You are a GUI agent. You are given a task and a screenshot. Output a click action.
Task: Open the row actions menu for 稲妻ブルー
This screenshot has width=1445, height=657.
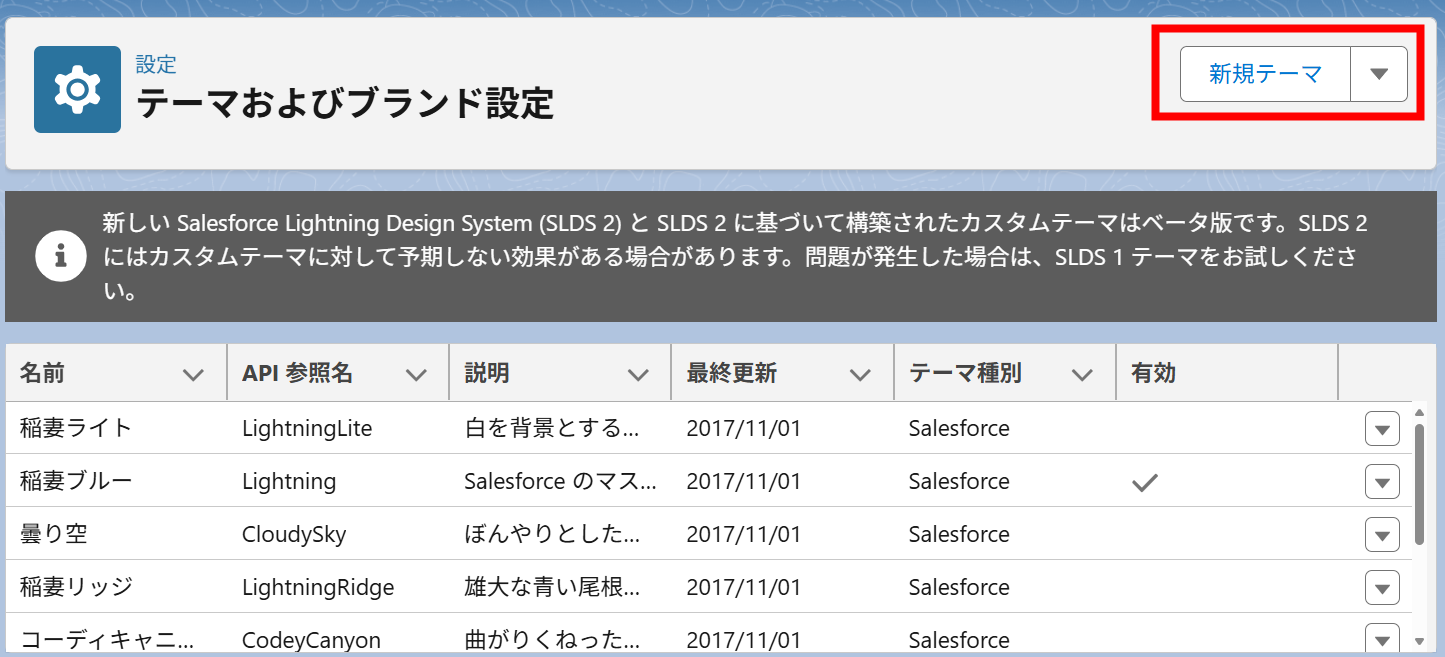(x=1381, y=481)
